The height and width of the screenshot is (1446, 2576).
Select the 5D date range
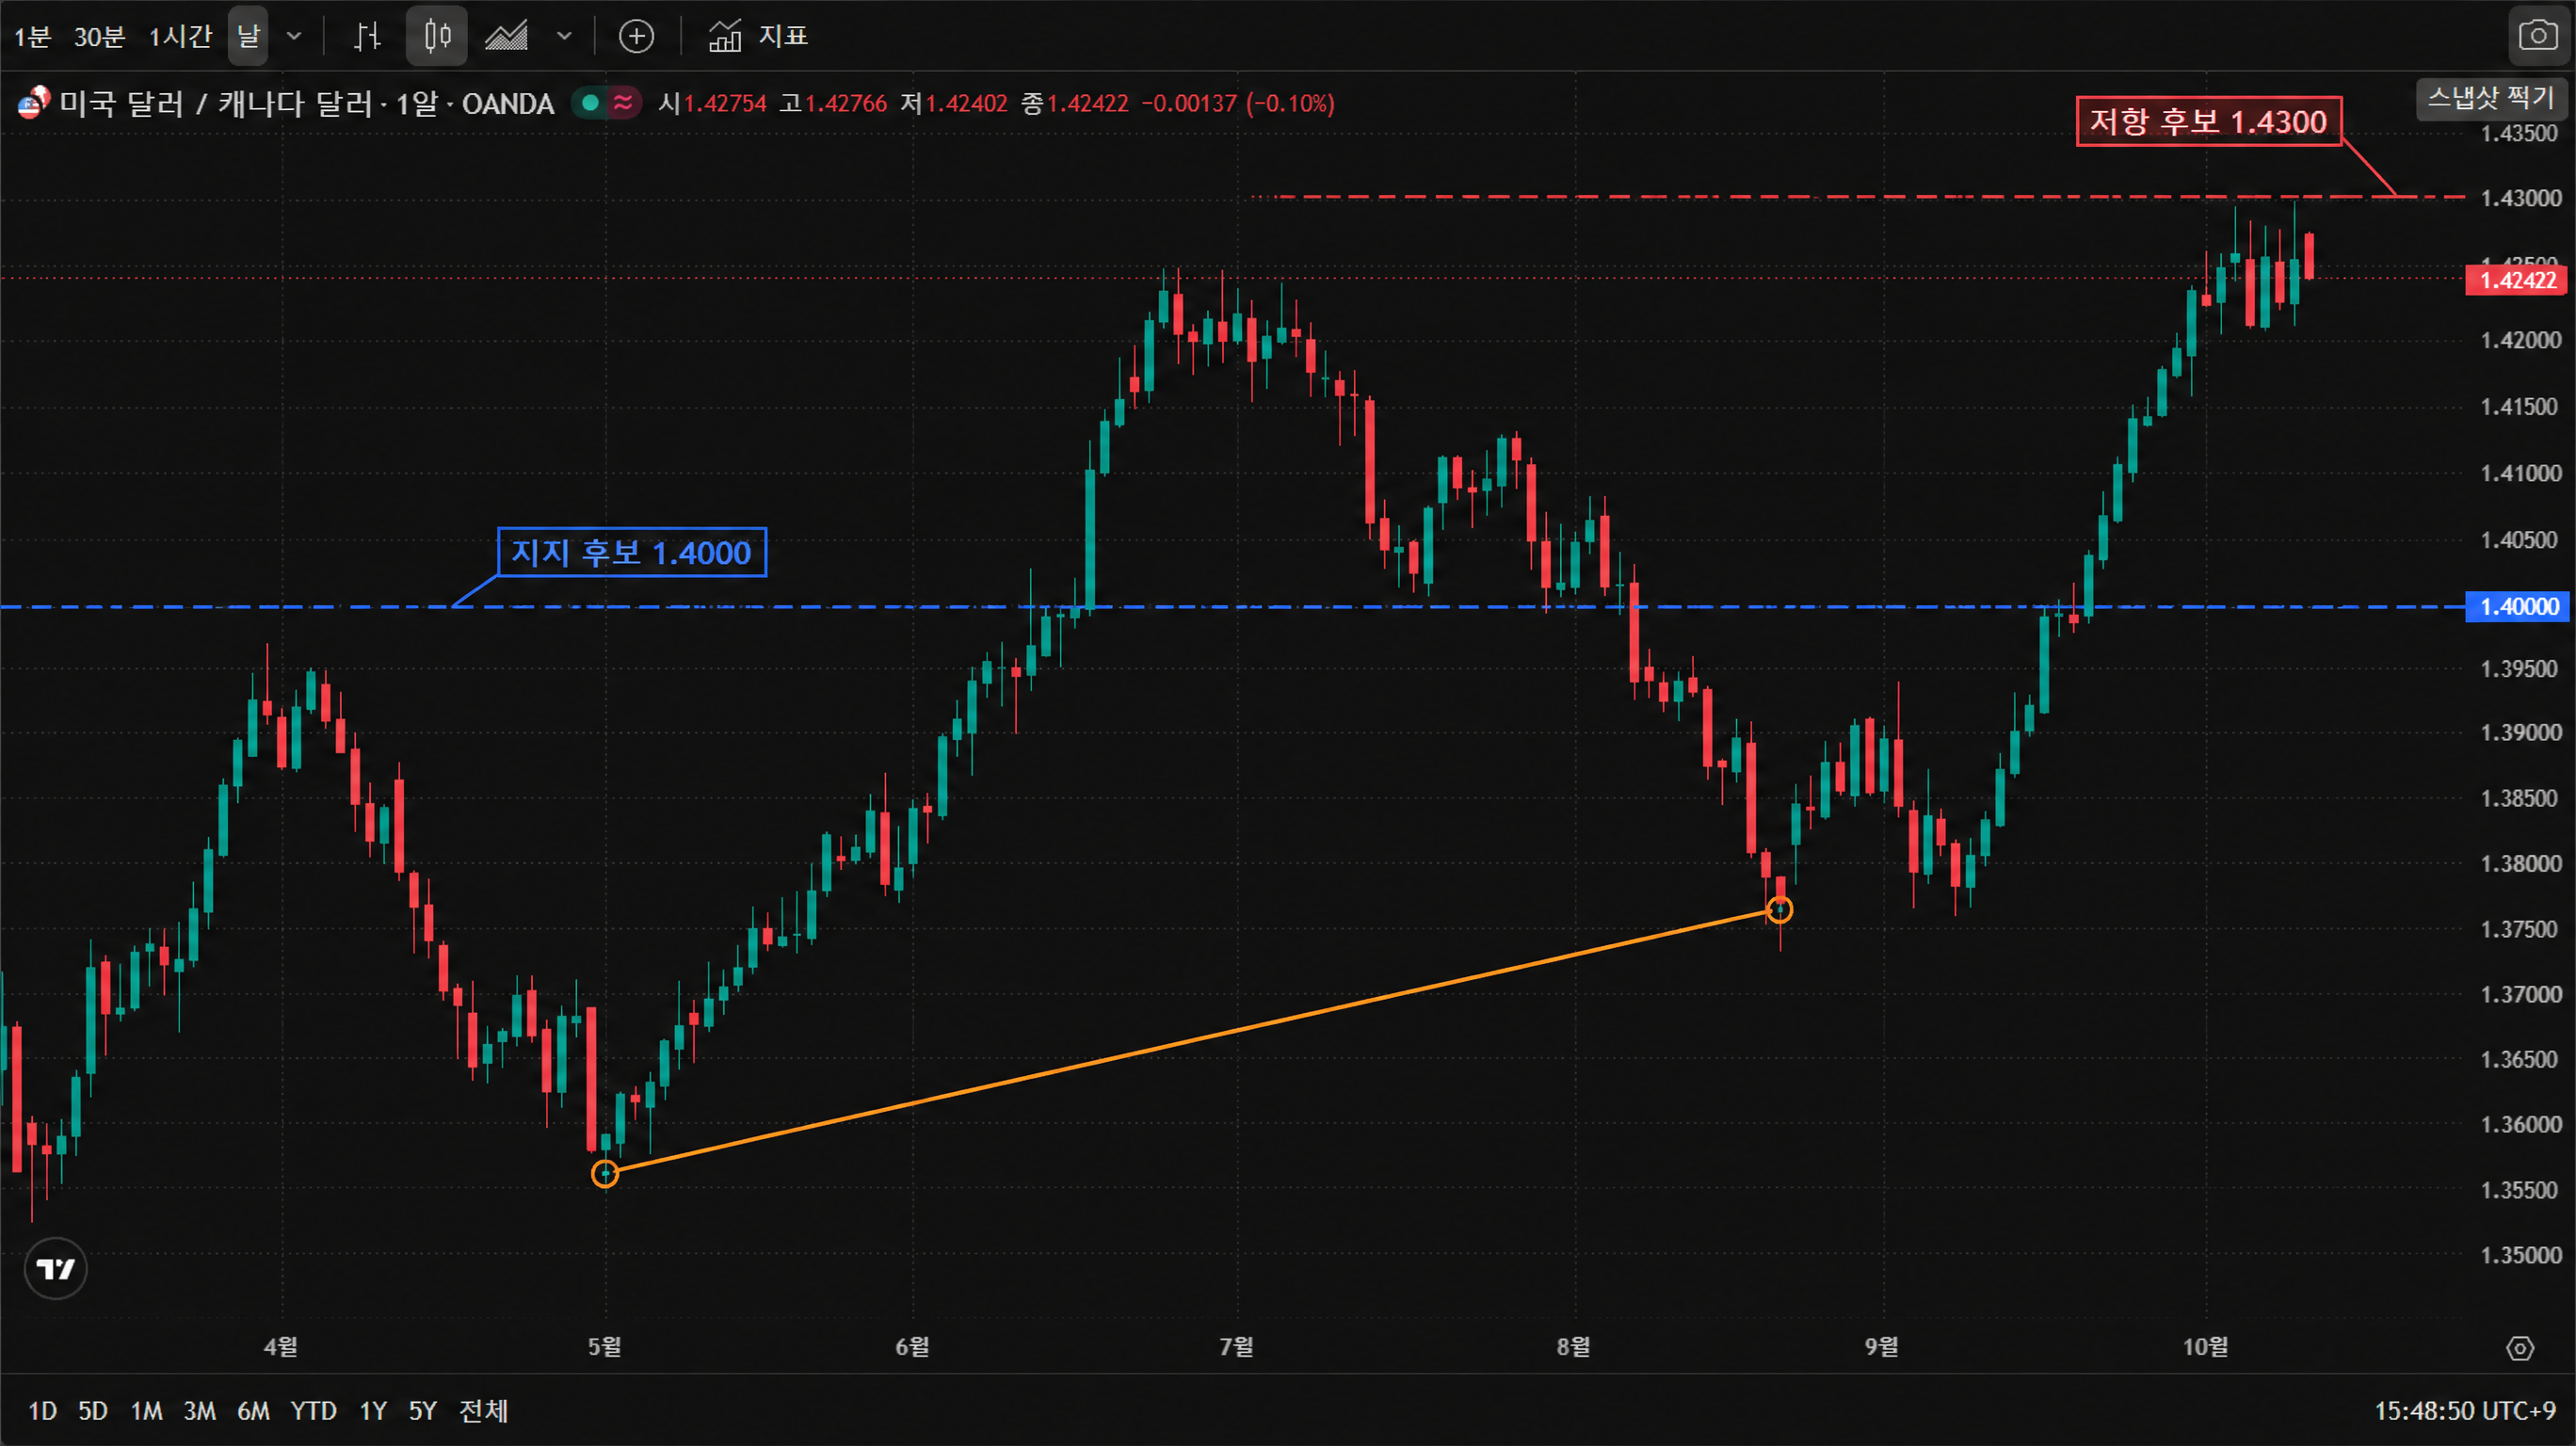click(93, 1411)
